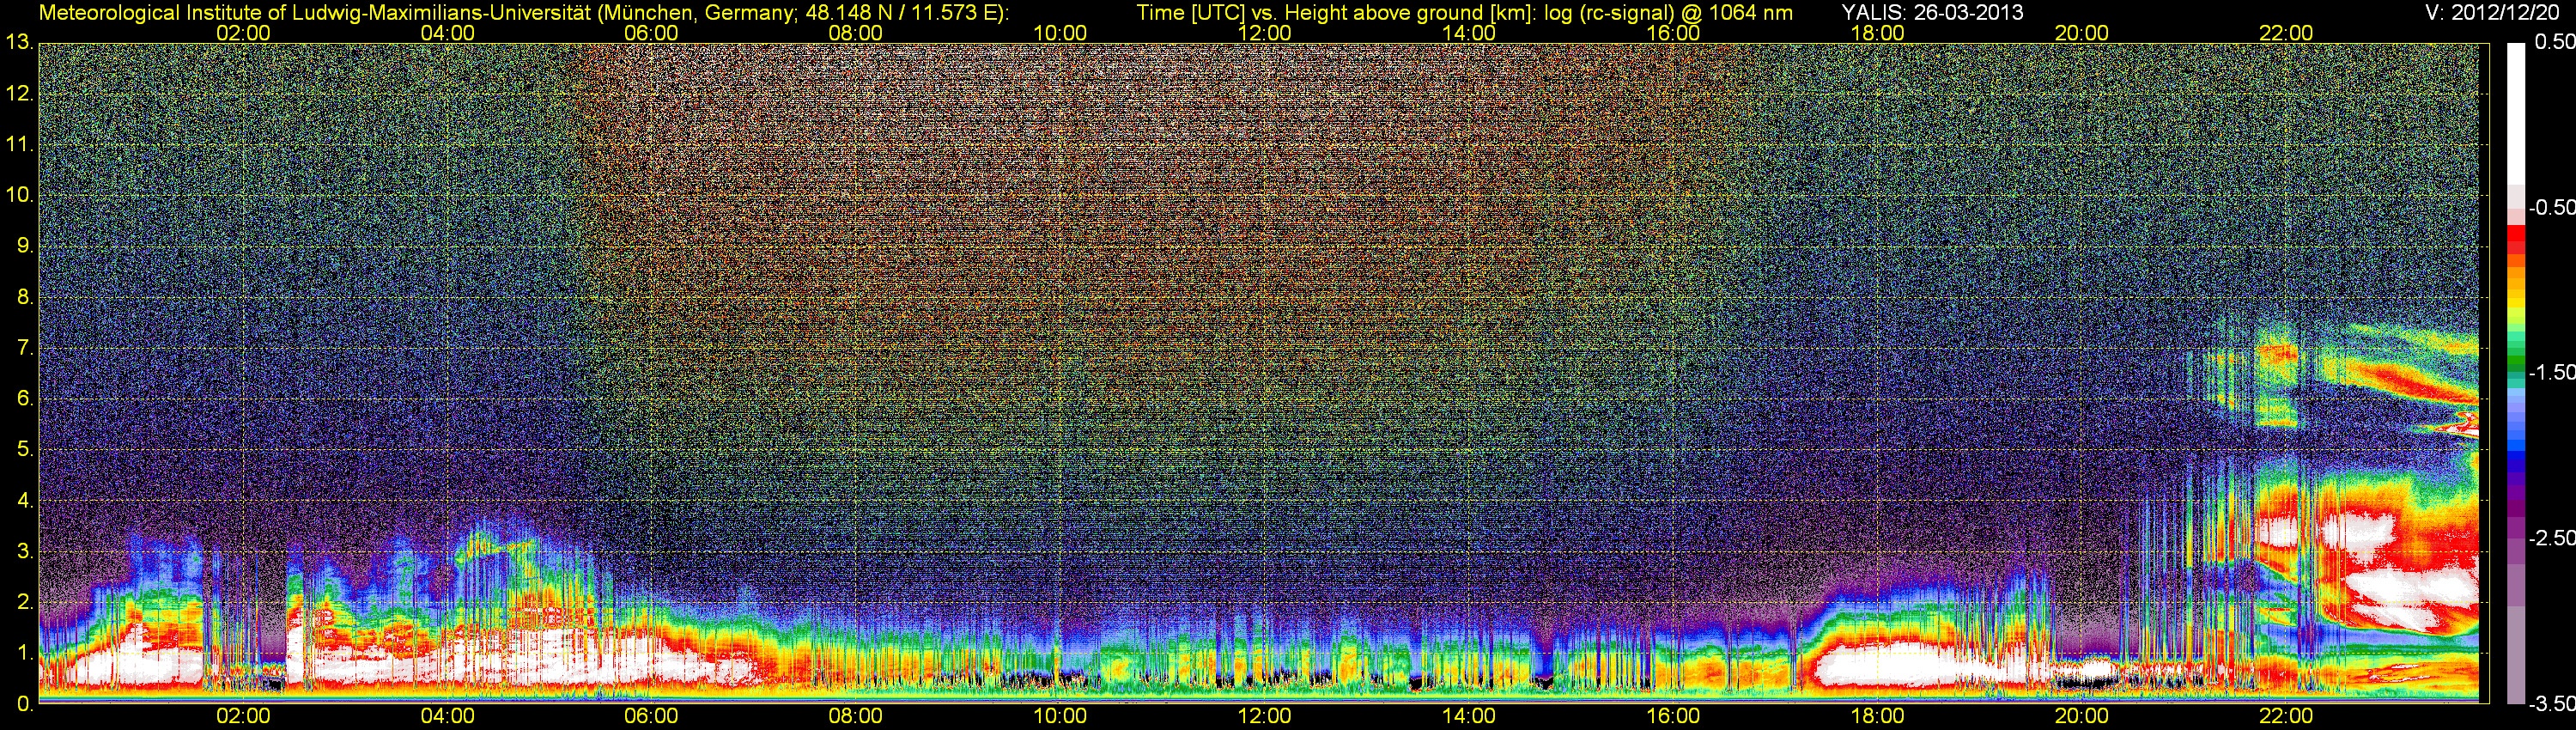Click the 16:00 label on the top time axis
The width and height of the screenshot is (2576, 730).
1673,33
